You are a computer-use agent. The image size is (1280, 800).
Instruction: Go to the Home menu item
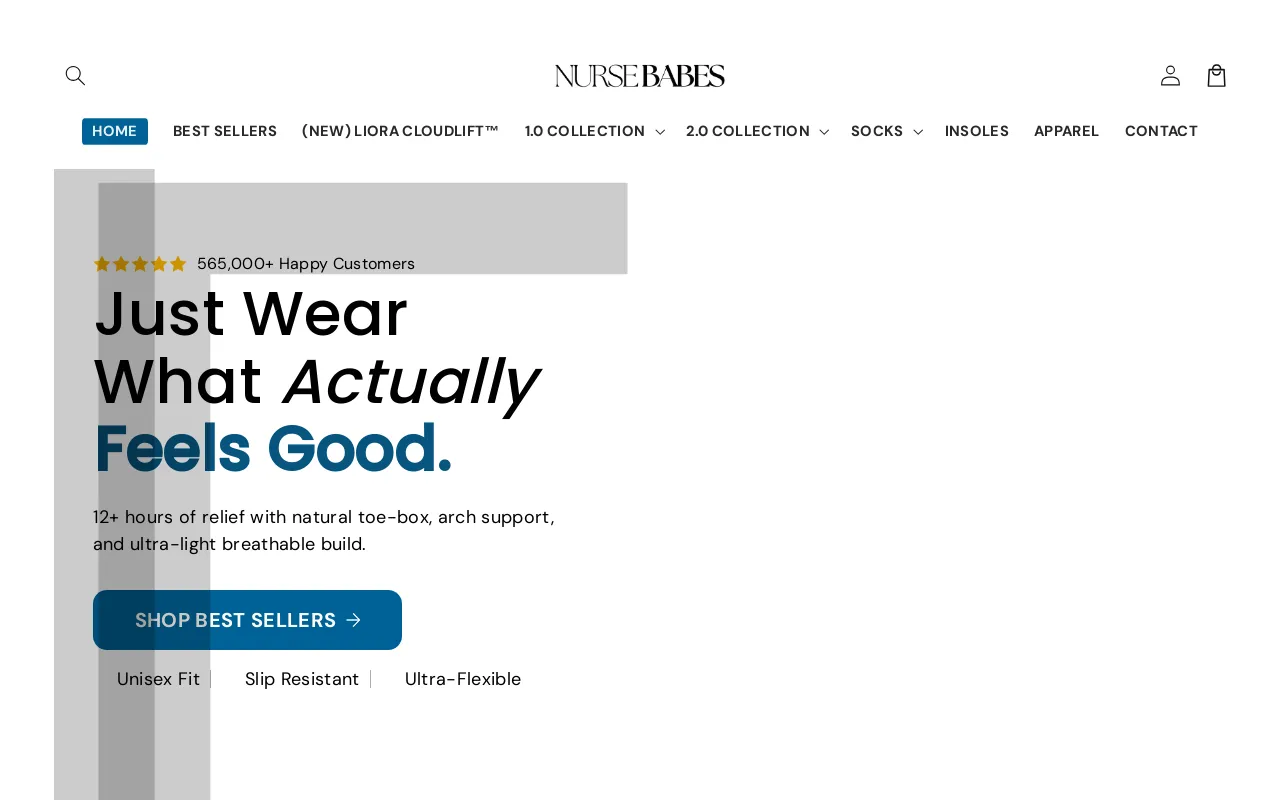coord(115,131)
